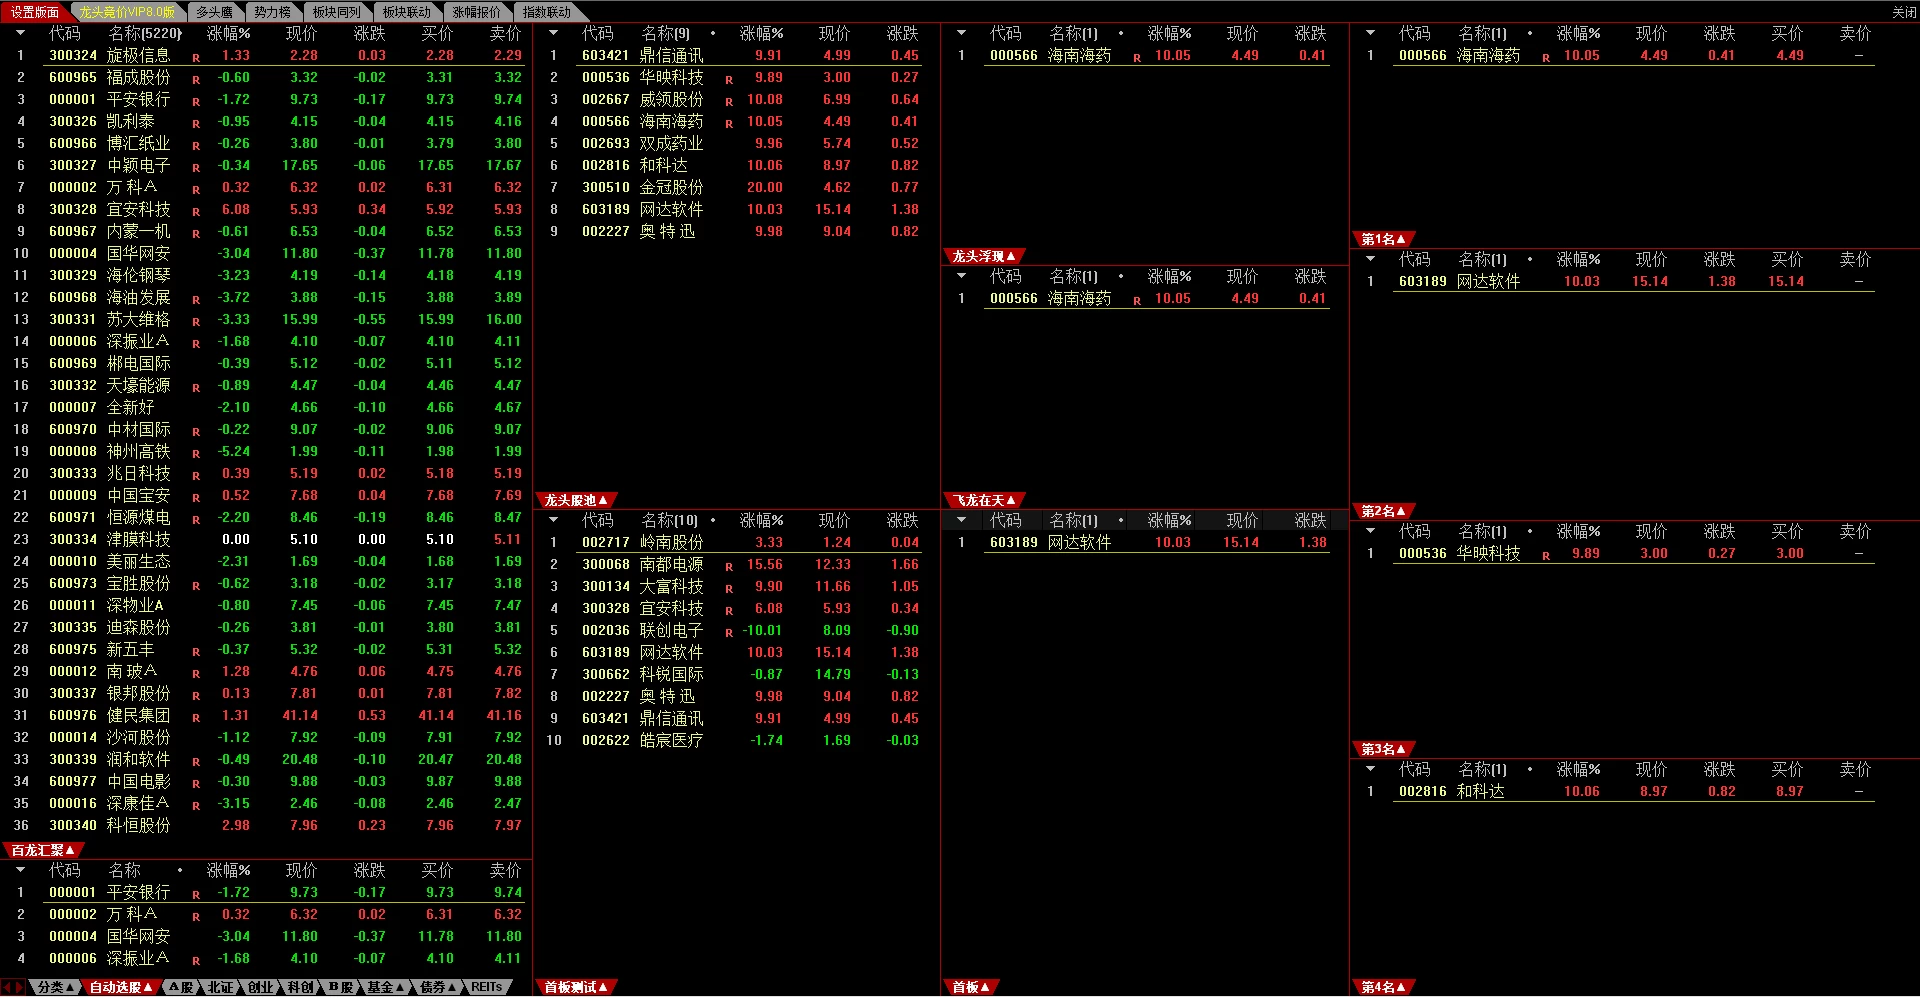Viewport: 1920px width, 998px height.
Task: Switch to the 板块联动 tab
Action: point(406,12)
